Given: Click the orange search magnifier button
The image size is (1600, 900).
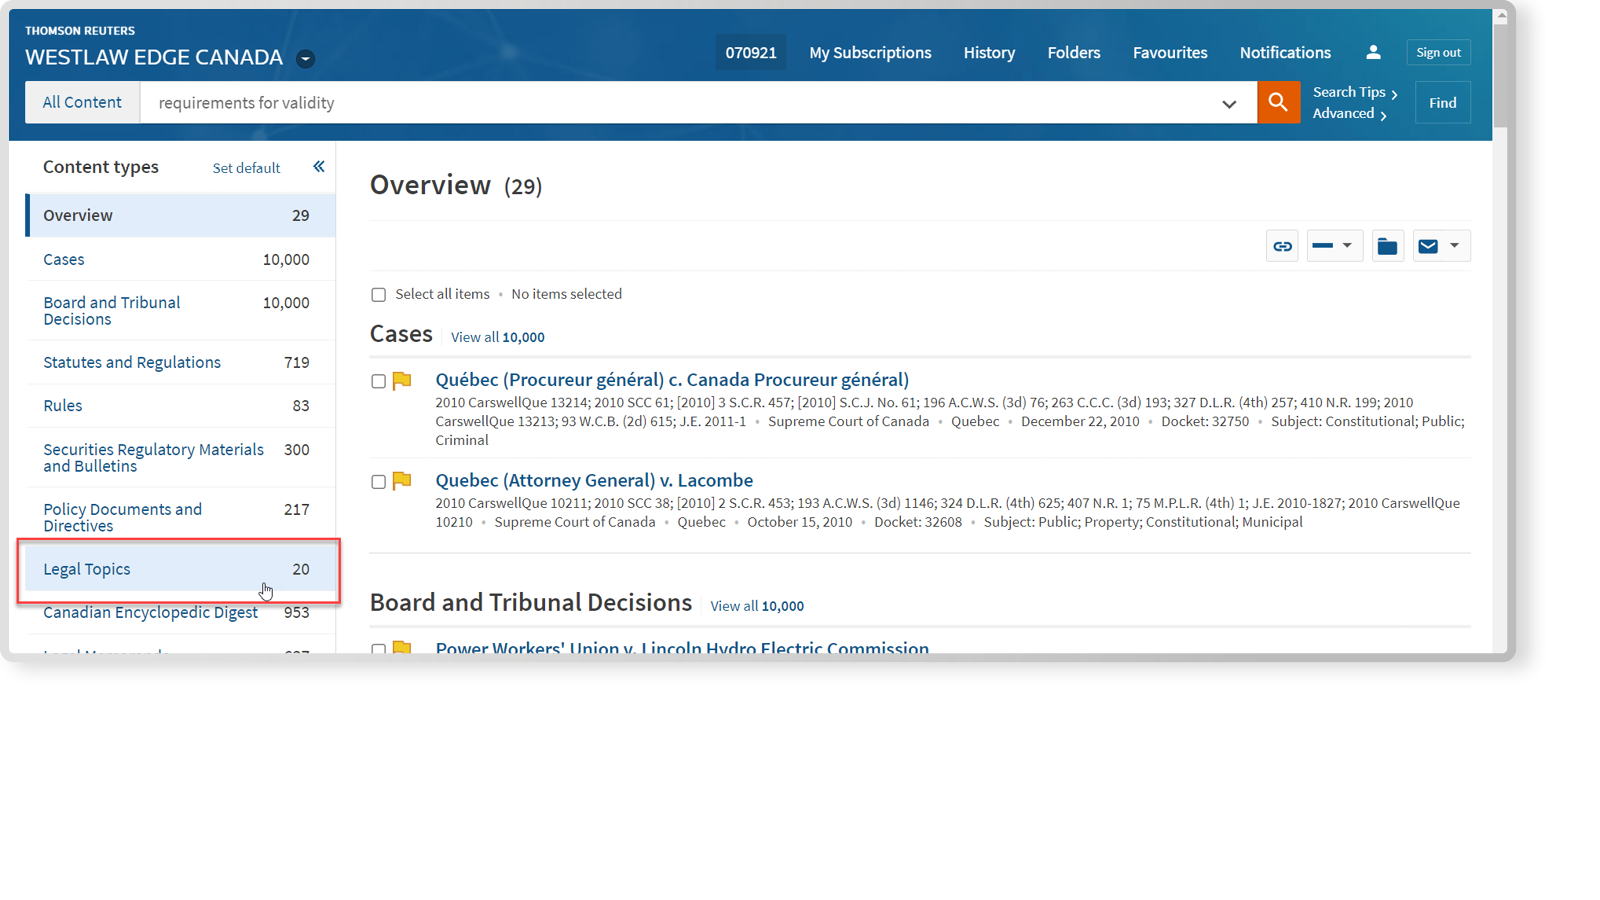Looking at the screenshot, I should pyautogui.click(x=1278, y=102).
